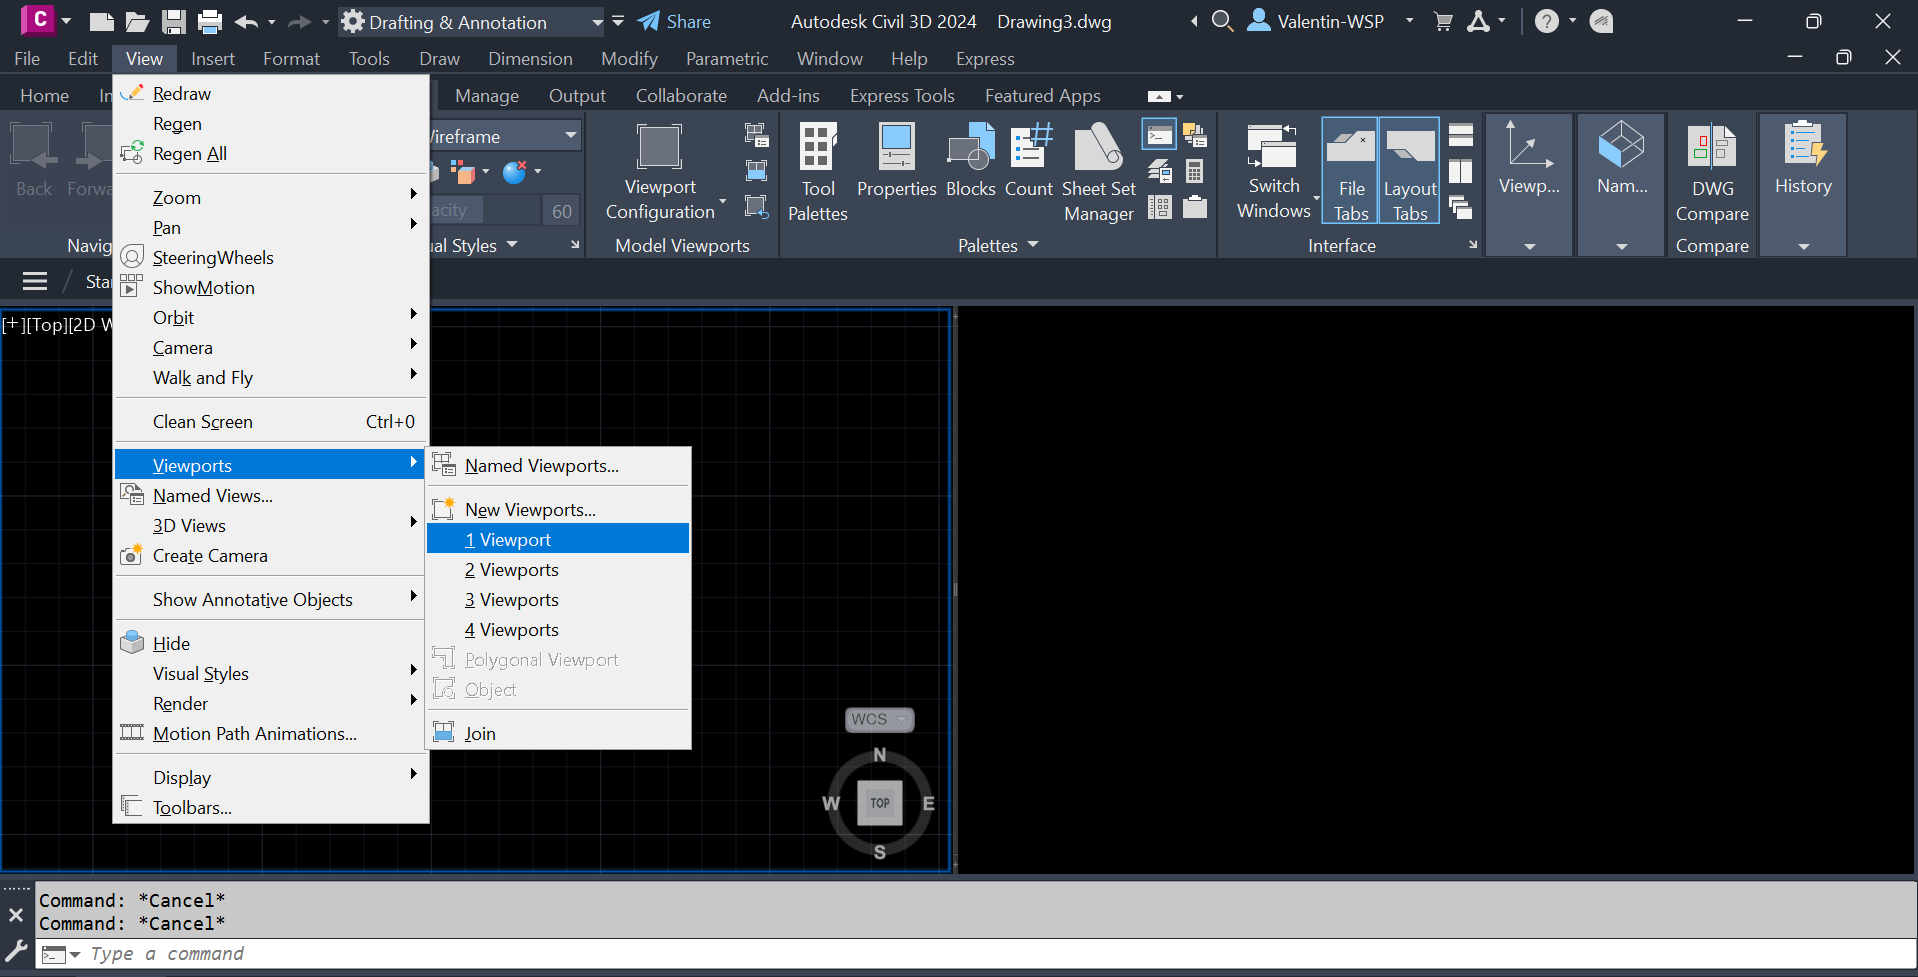
Task: Click the Share button
Action: [684, 21]
